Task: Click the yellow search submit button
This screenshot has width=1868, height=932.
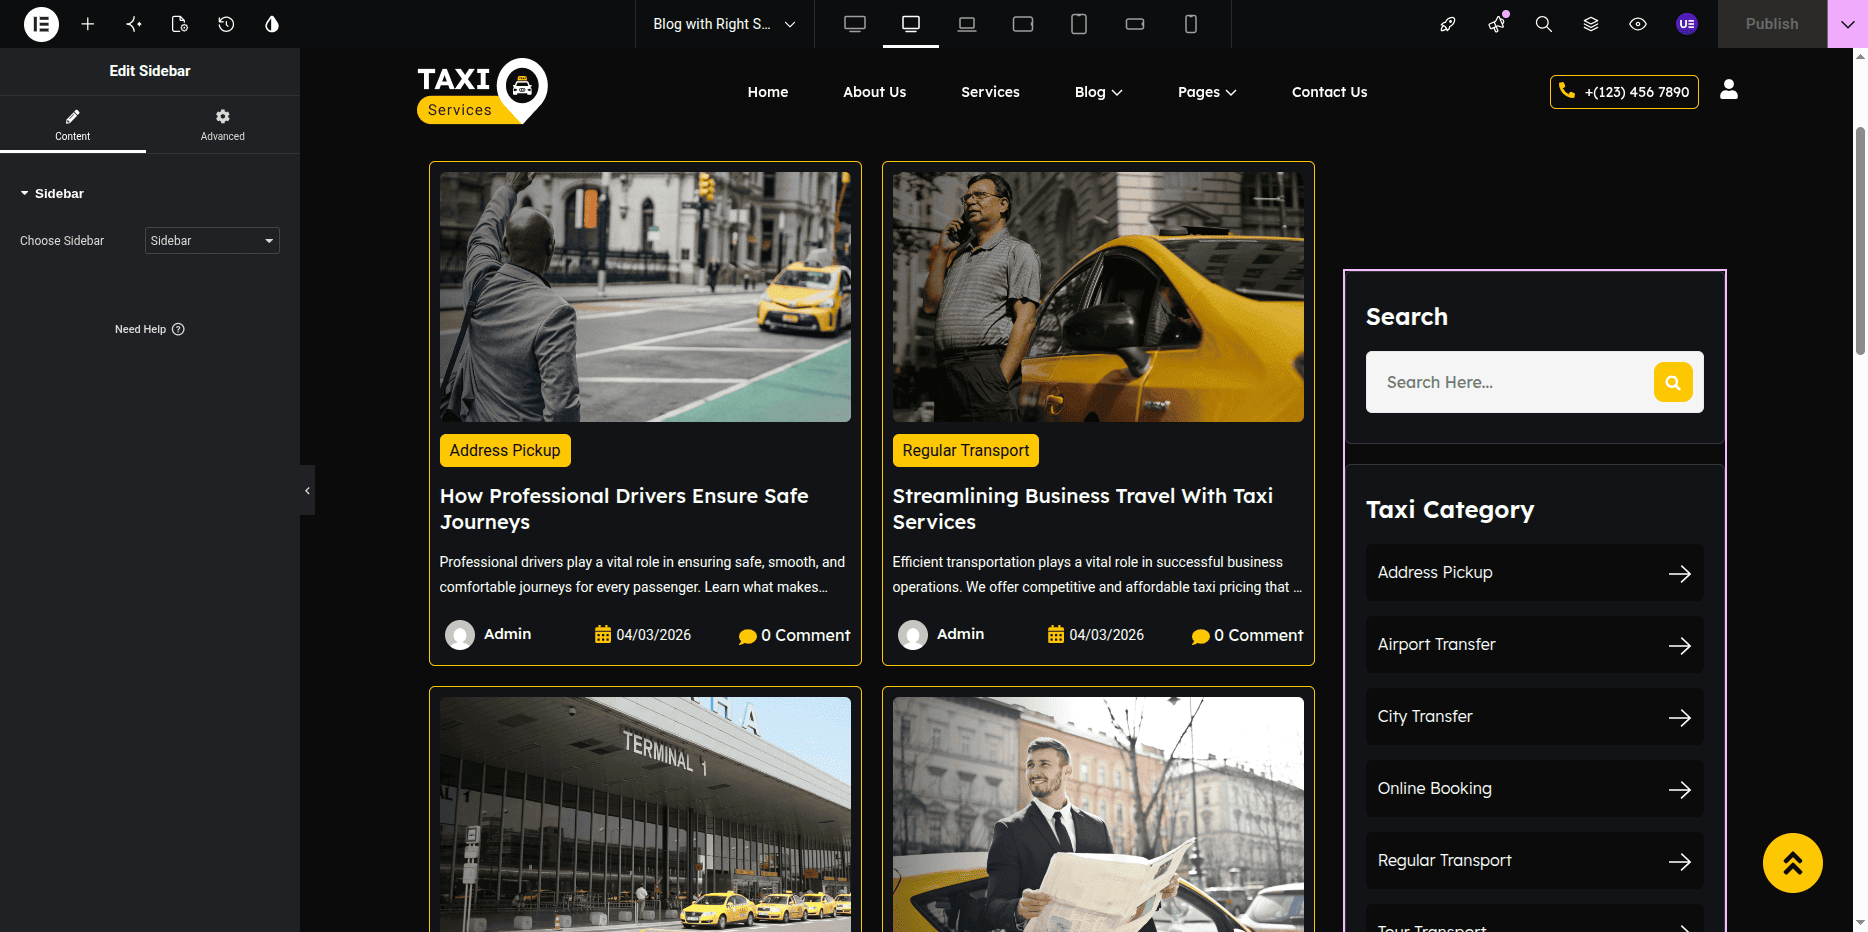Action: 1673,382
